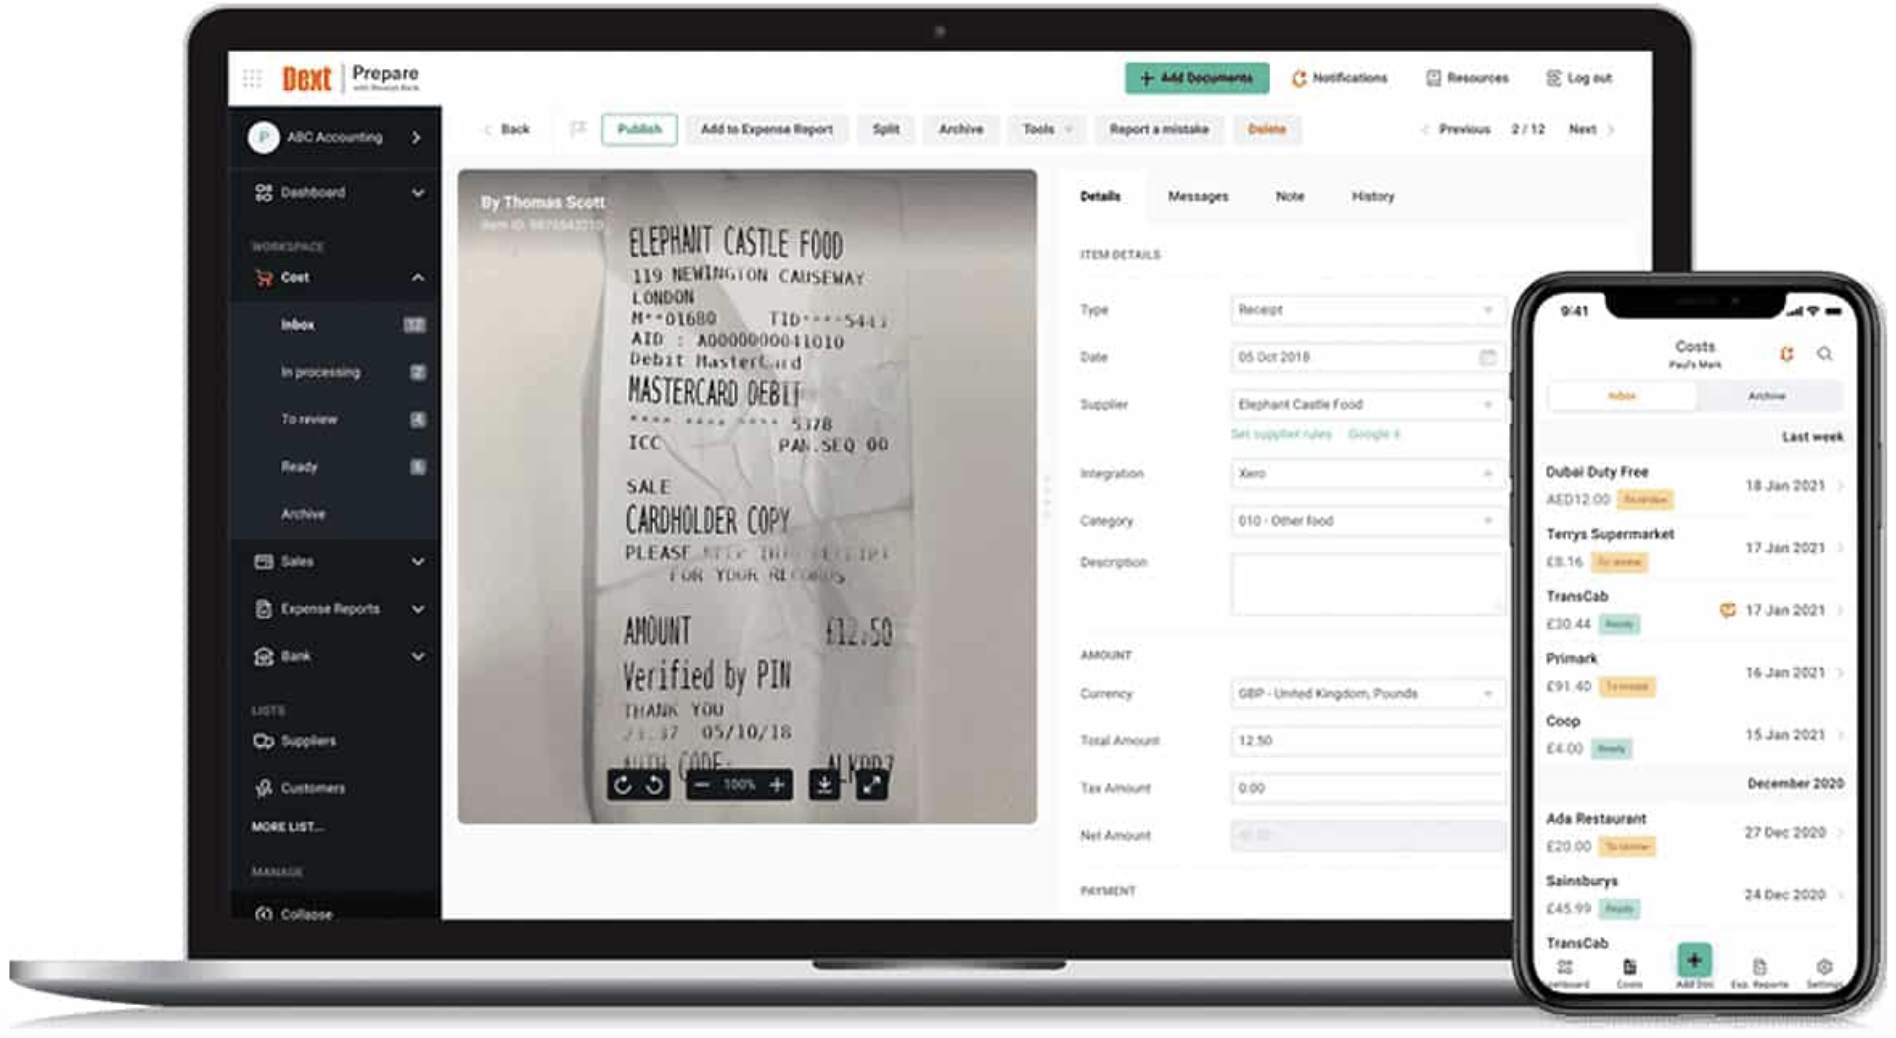Open the Date calendar picker icon
Screen dimensions: 1896x1038
coord(1487,357)
